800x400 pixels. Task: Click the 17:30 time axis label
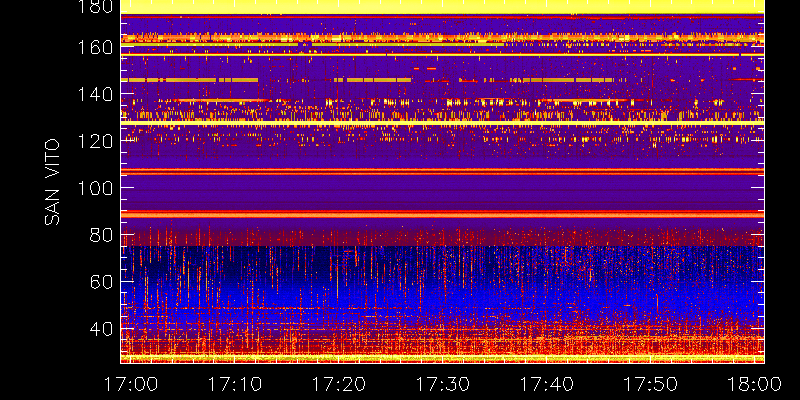pos(443,384)
